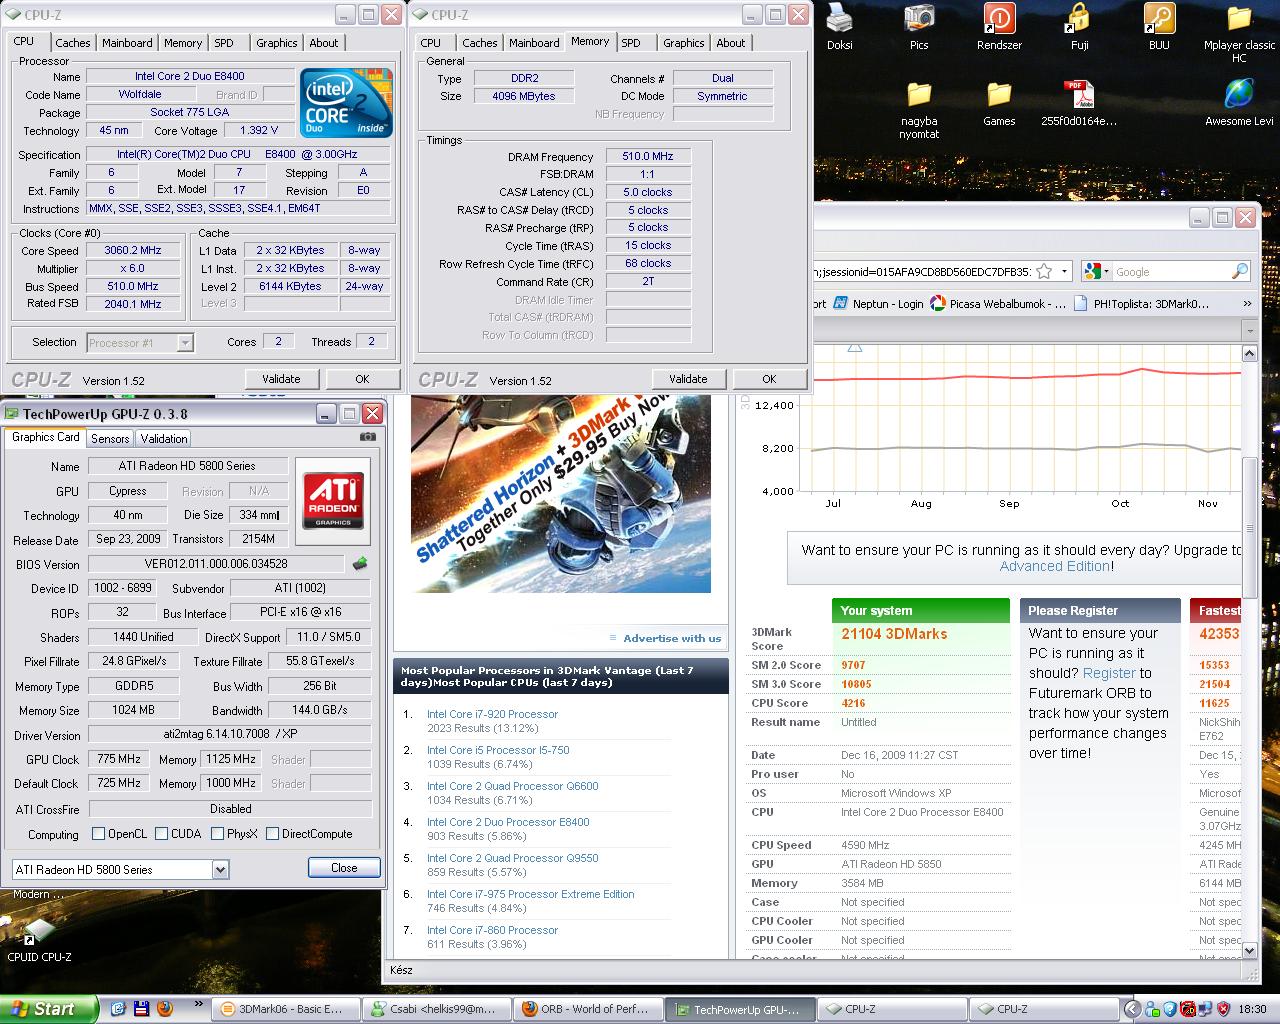Click the GPU-Z screenshot camera icon

pos(368,437)
